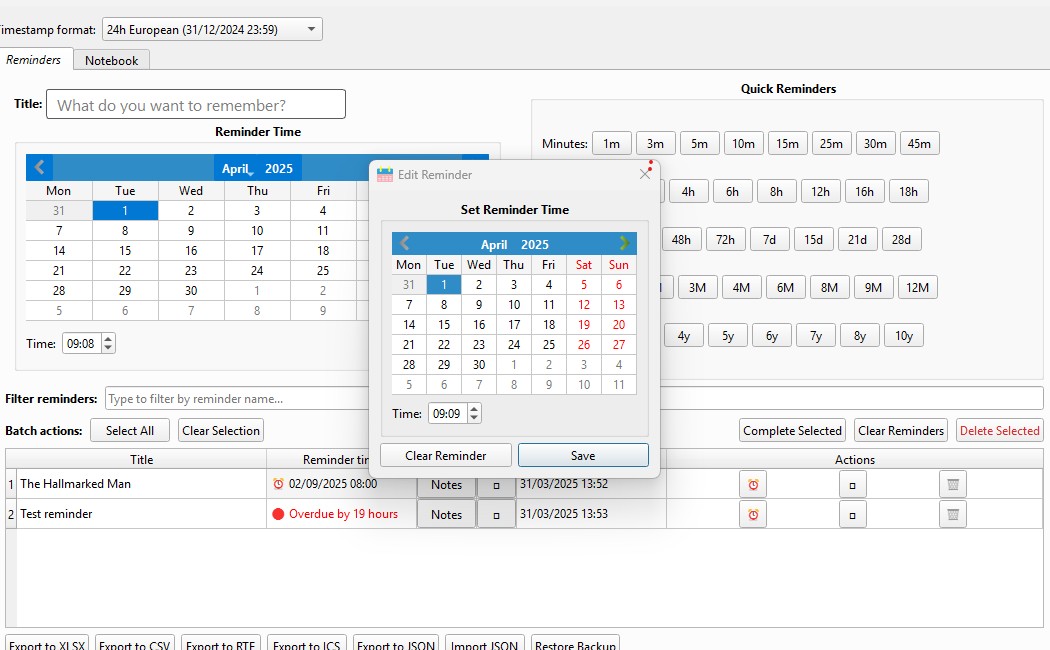Open month selector April in dialog calendar

[x=494, y=244]
